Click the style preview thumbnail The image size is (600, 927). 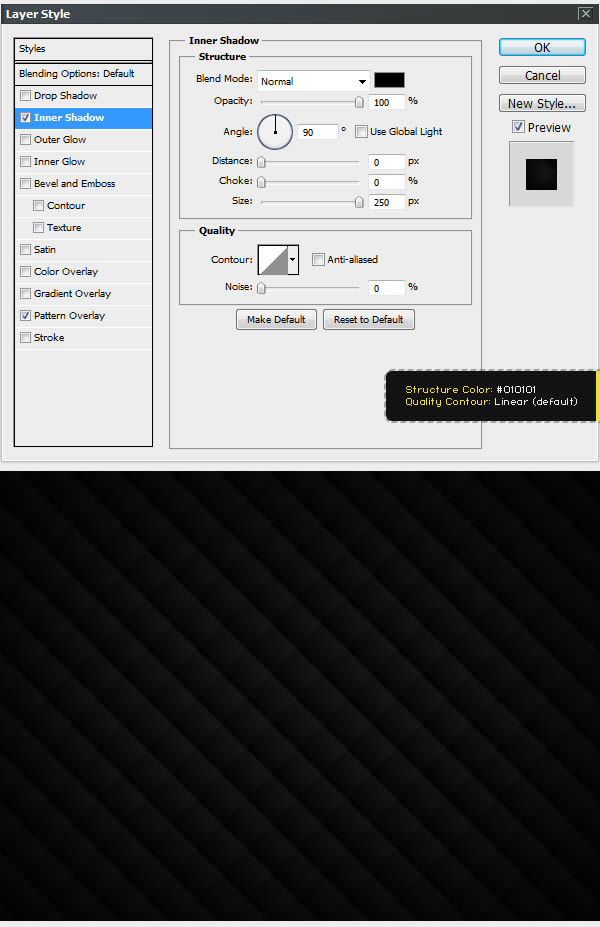point(541,174)
